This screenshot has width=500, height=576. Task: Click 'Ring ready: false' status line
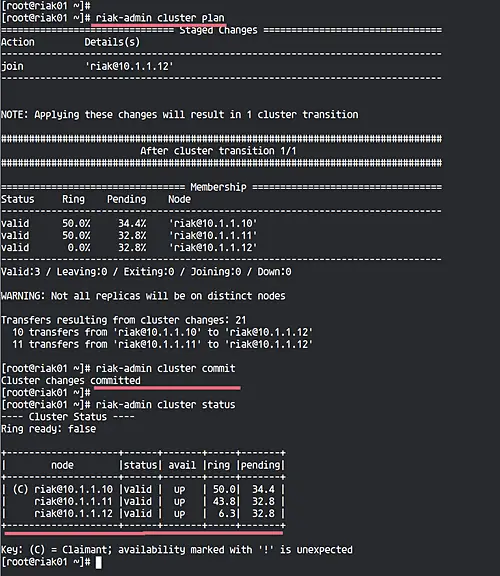coord(48,429)
